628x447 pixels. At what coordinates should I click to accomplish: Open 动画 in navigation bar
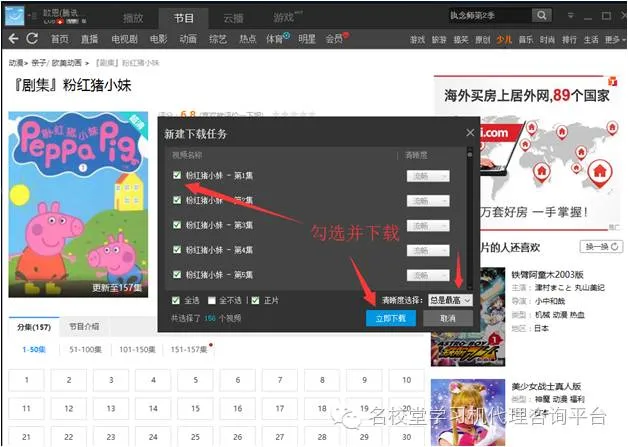[x=188, y=39]
